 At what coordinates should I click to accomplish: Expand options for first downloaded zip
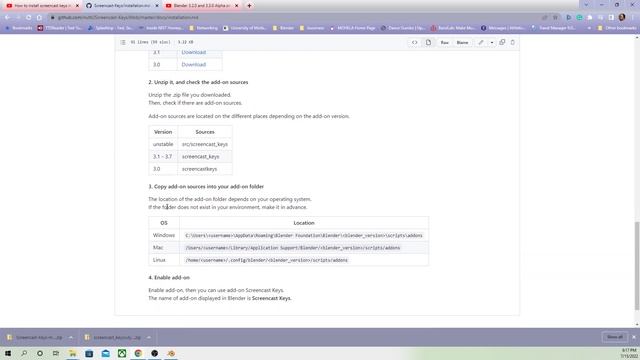pos(71,338)
